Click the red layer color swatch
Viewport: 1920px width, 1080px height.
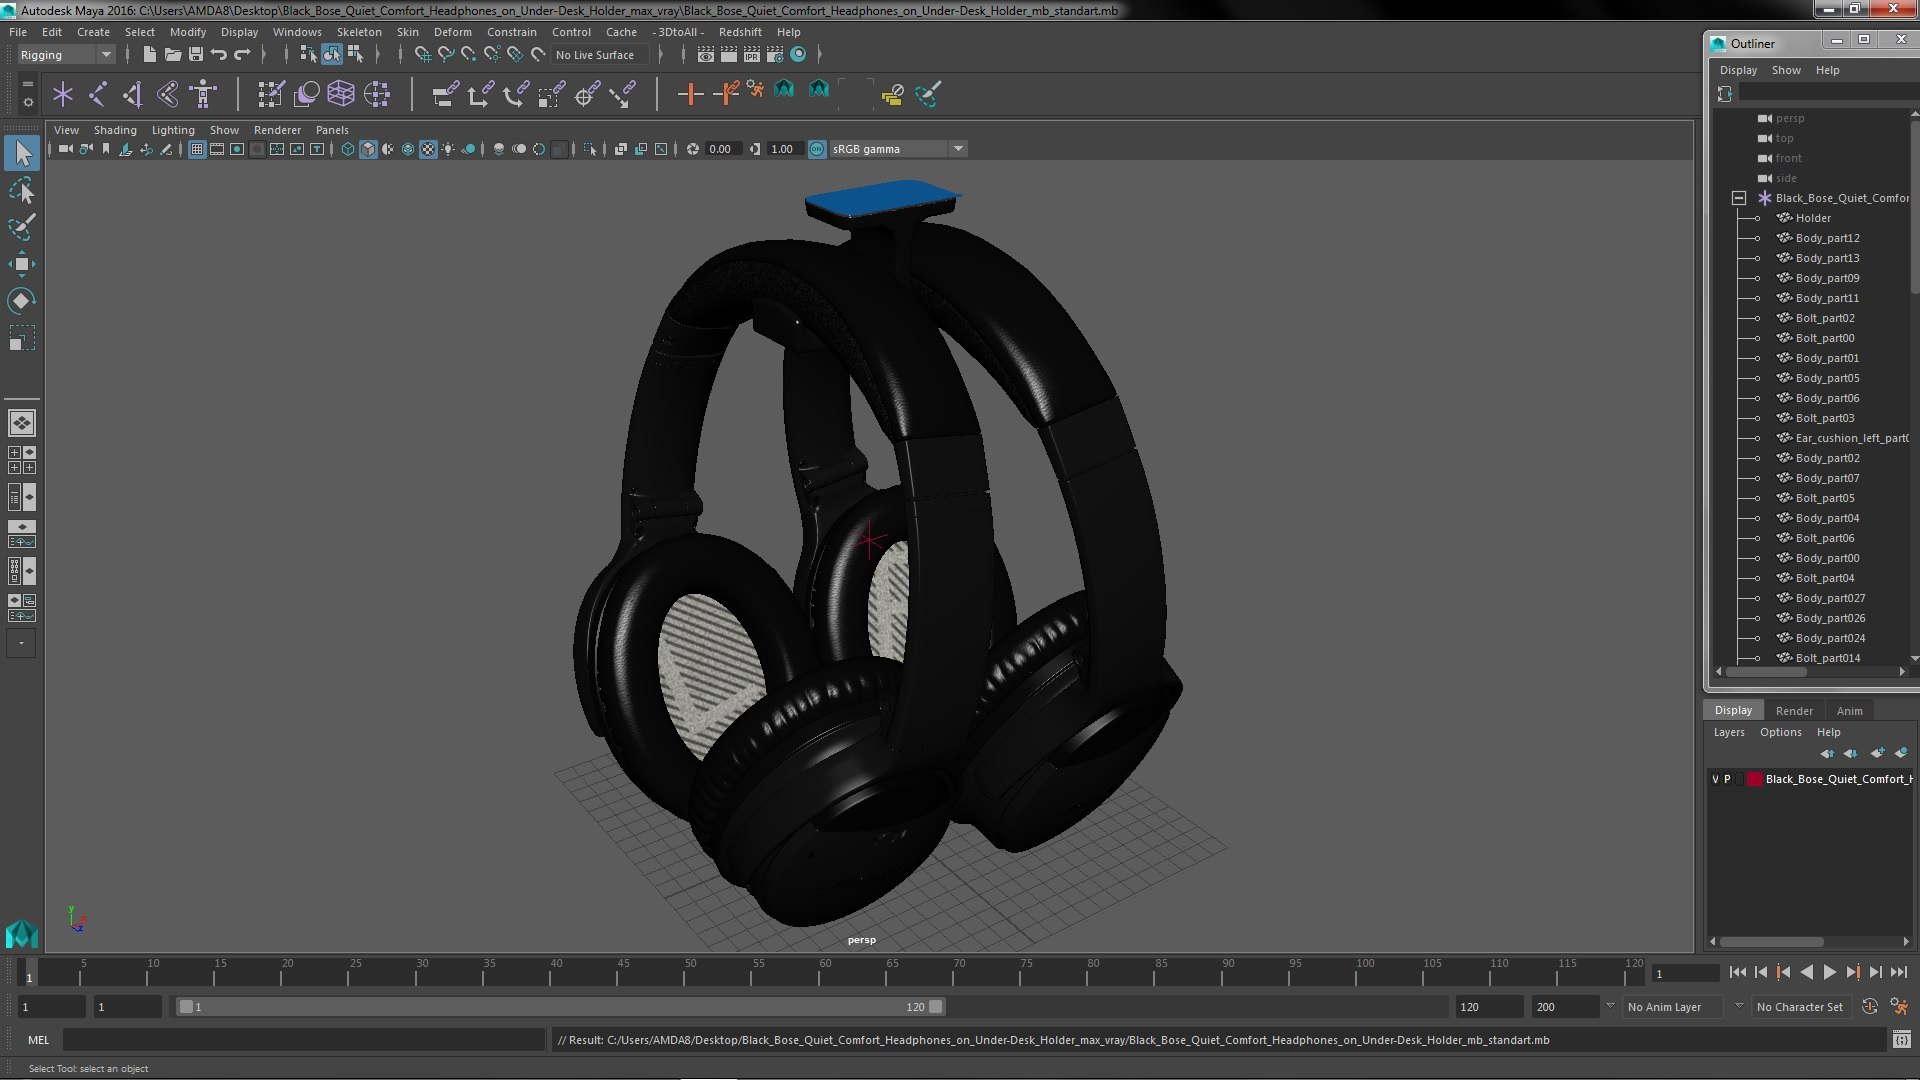1754,779
